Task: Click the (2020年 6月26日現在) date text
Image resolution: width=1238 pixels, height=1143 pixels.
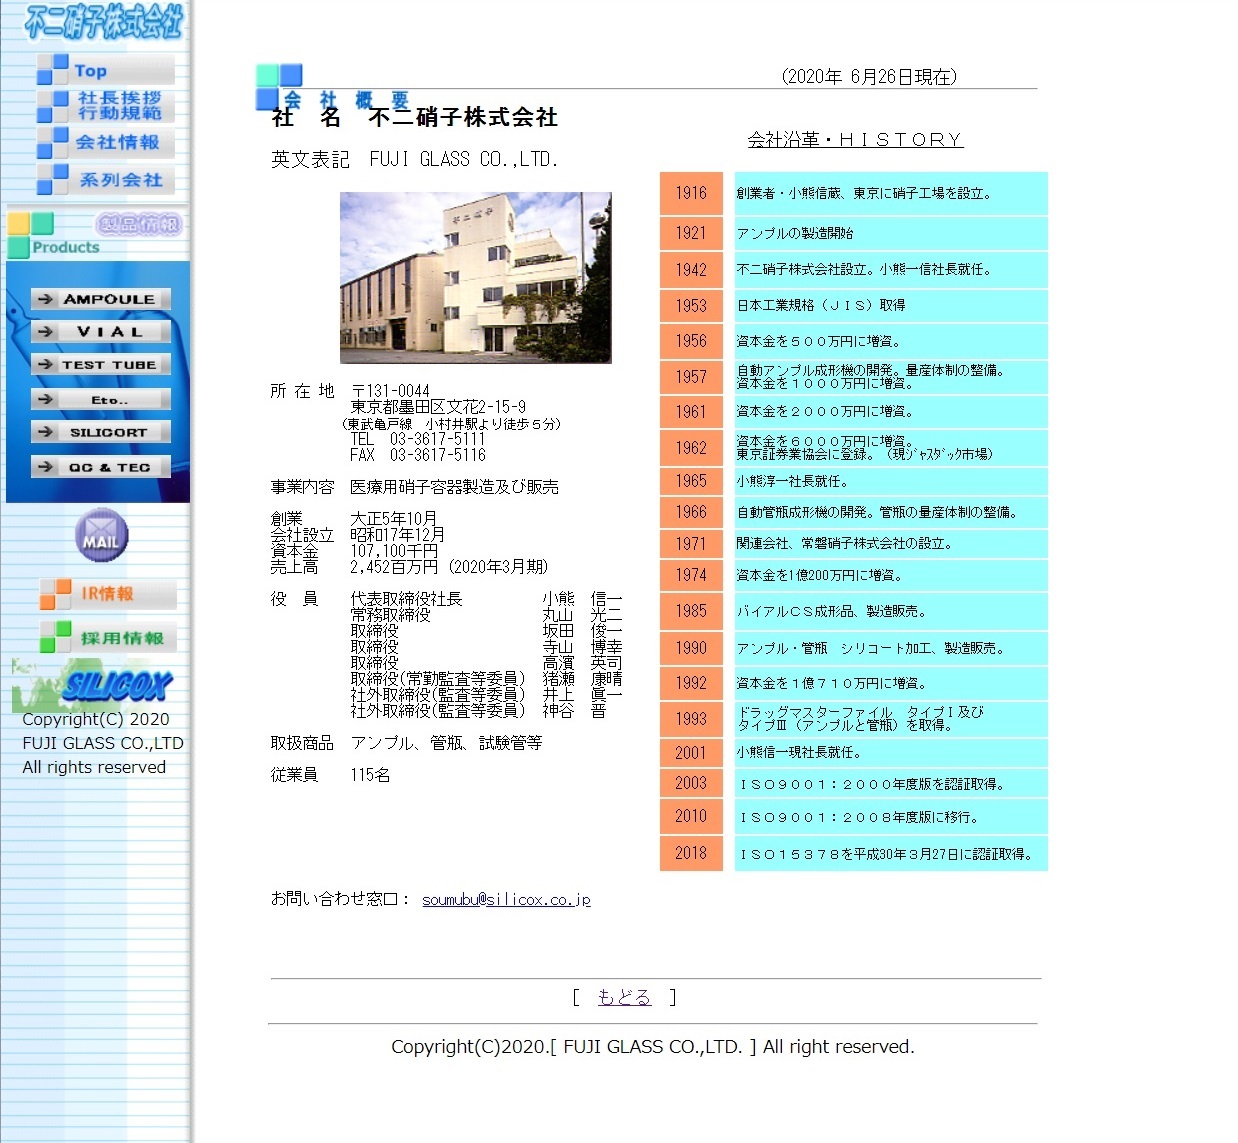Action: pyautogui.click(x=869, y=77)
